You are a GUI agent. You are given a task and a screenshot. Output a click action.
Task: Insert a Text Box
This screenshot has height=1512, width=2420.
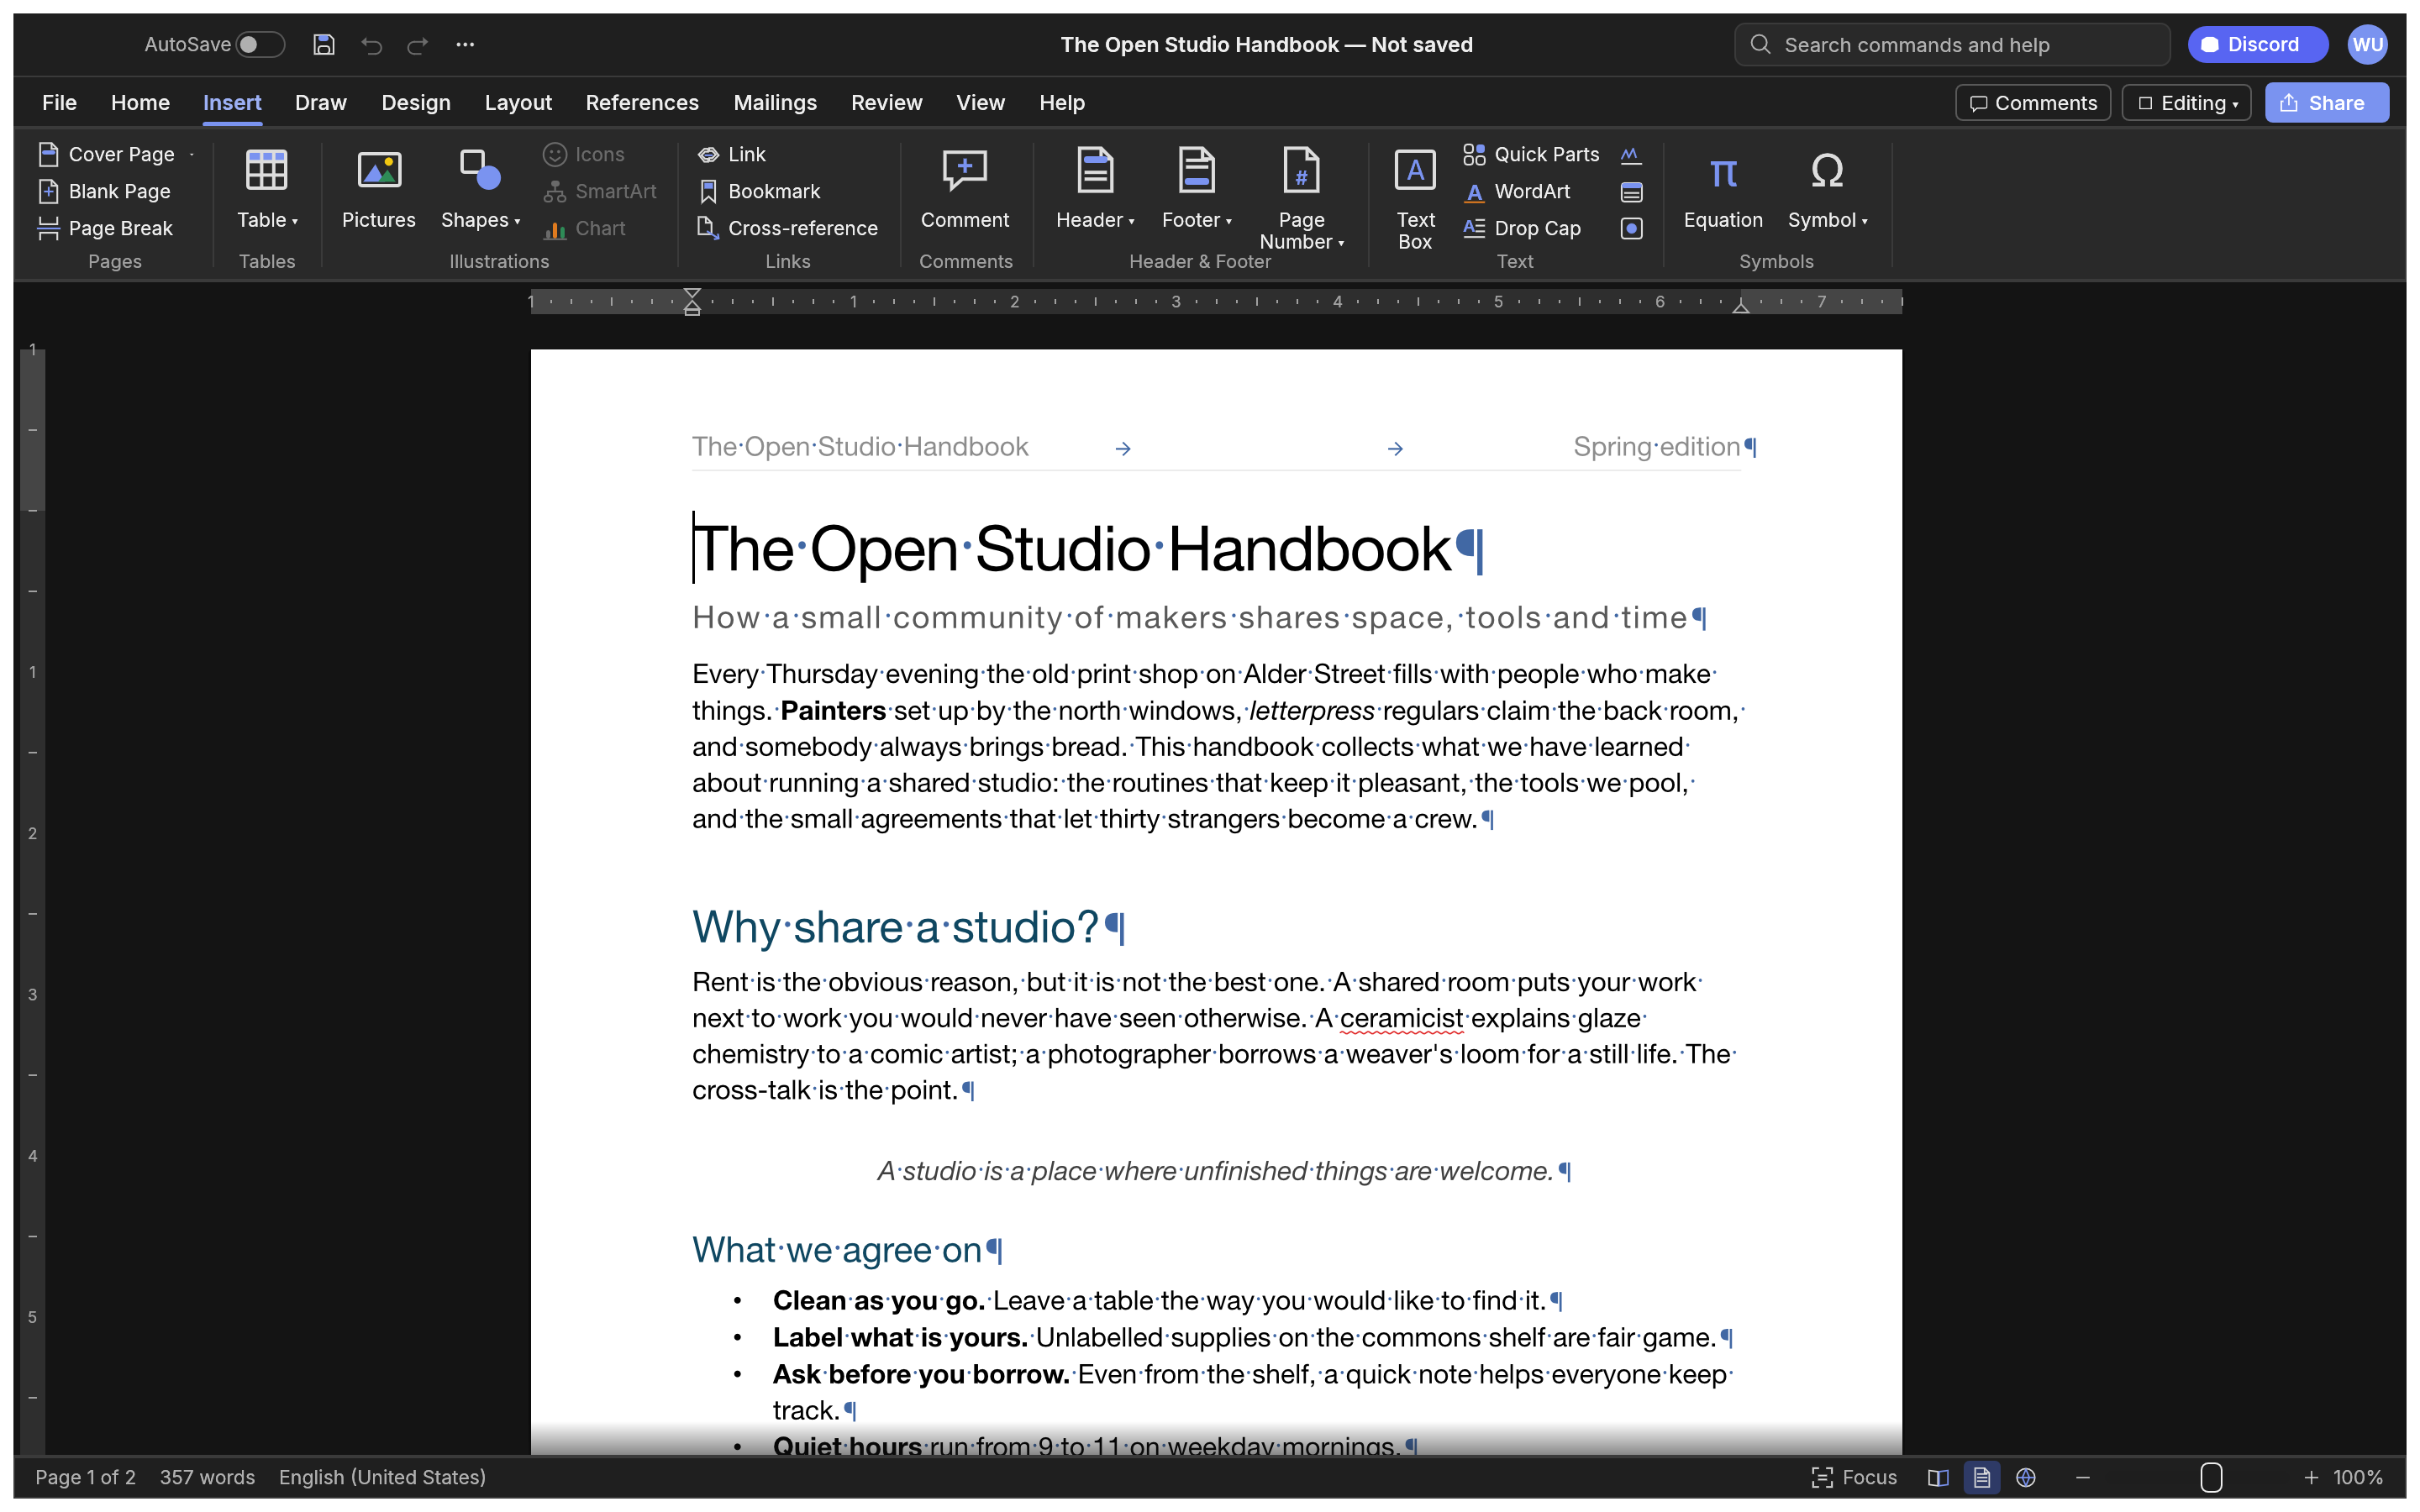1415,199
